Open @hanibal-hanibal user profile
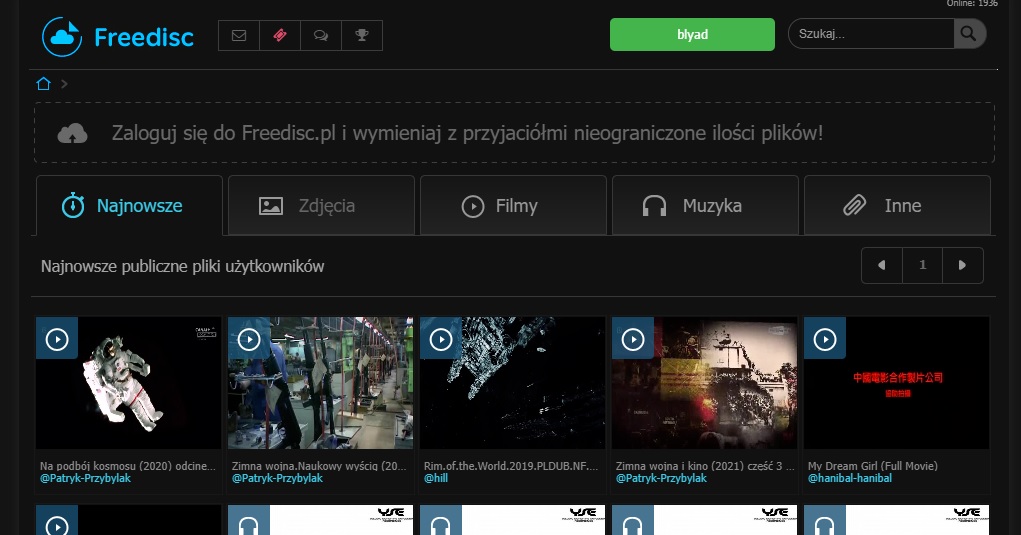 (850, 478)
